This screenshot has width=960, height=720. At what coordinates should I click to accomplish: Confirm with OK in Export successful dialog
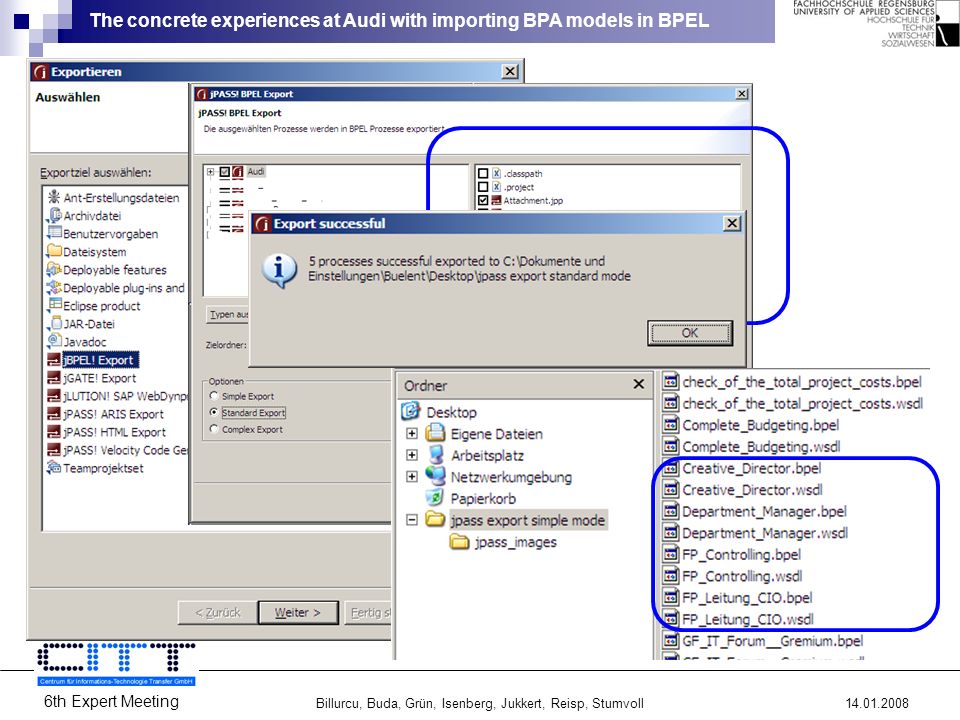[x=689, y=333]
